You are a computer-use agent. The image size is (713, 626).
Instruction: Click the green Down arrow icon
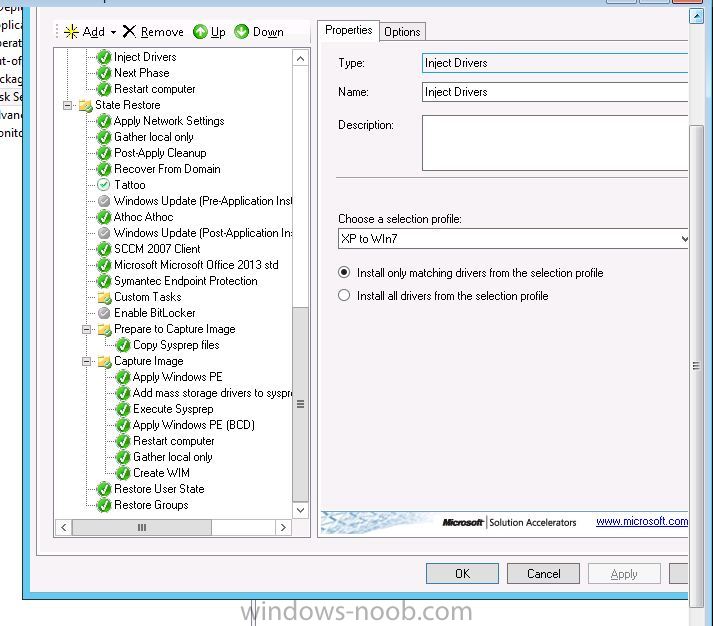[241, 32]
